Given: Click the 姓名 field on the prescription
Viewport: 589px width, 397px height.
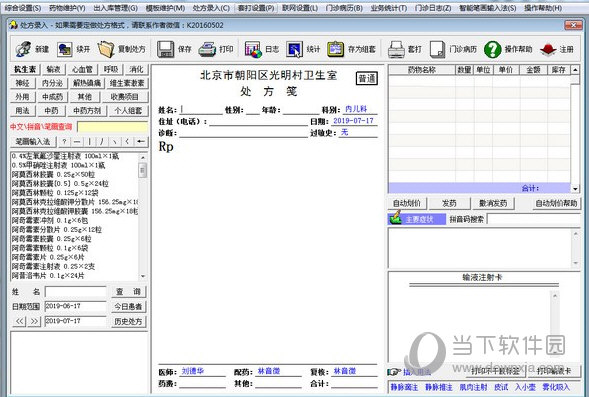Looking at the screenshot, I should (x=201, y=110).
